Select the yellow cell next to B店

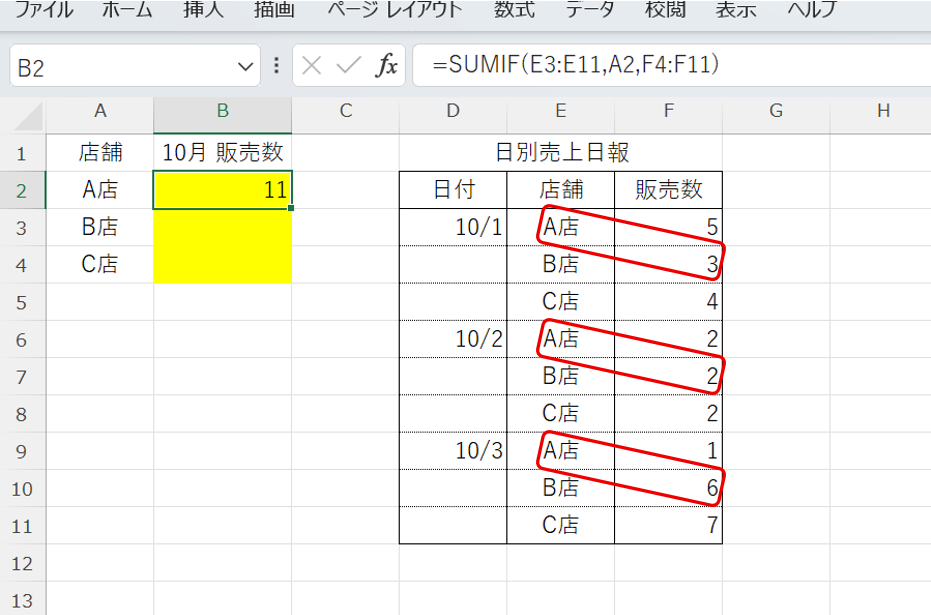tap(223, 227)
